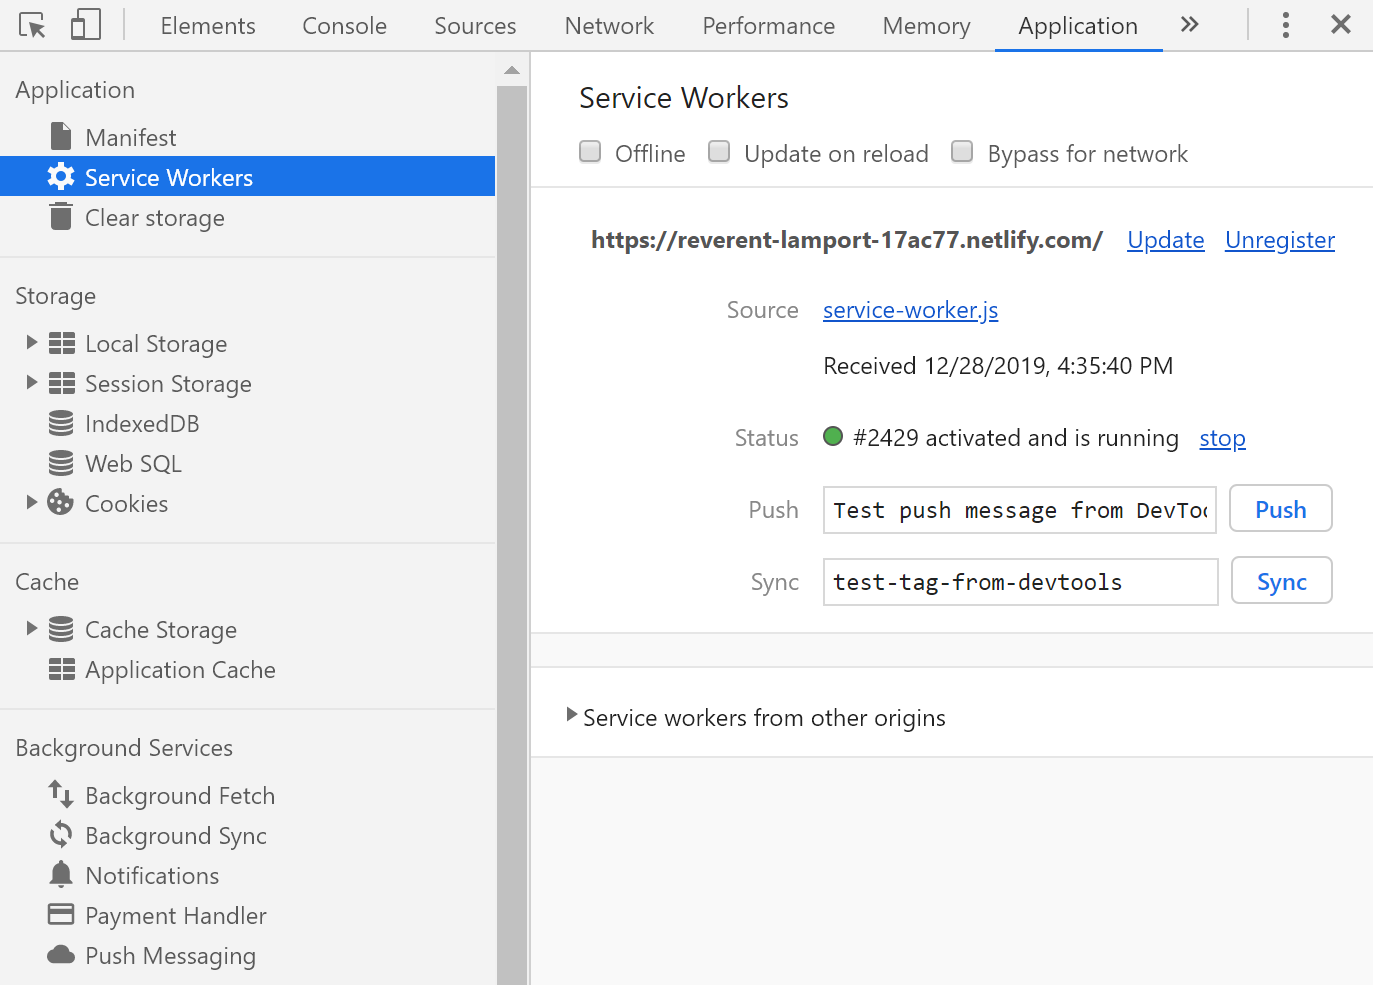Click the Background Sync icon

point(61,835)
